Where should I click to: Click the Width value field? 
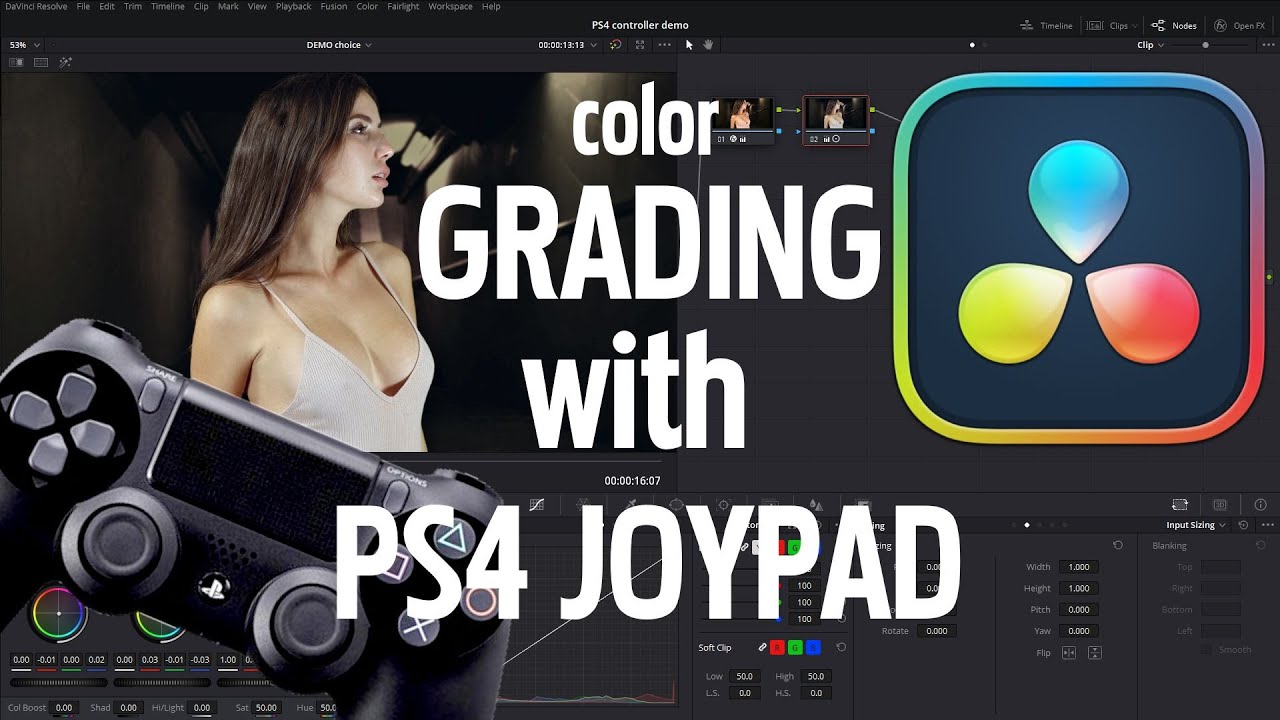(1078, 567)
